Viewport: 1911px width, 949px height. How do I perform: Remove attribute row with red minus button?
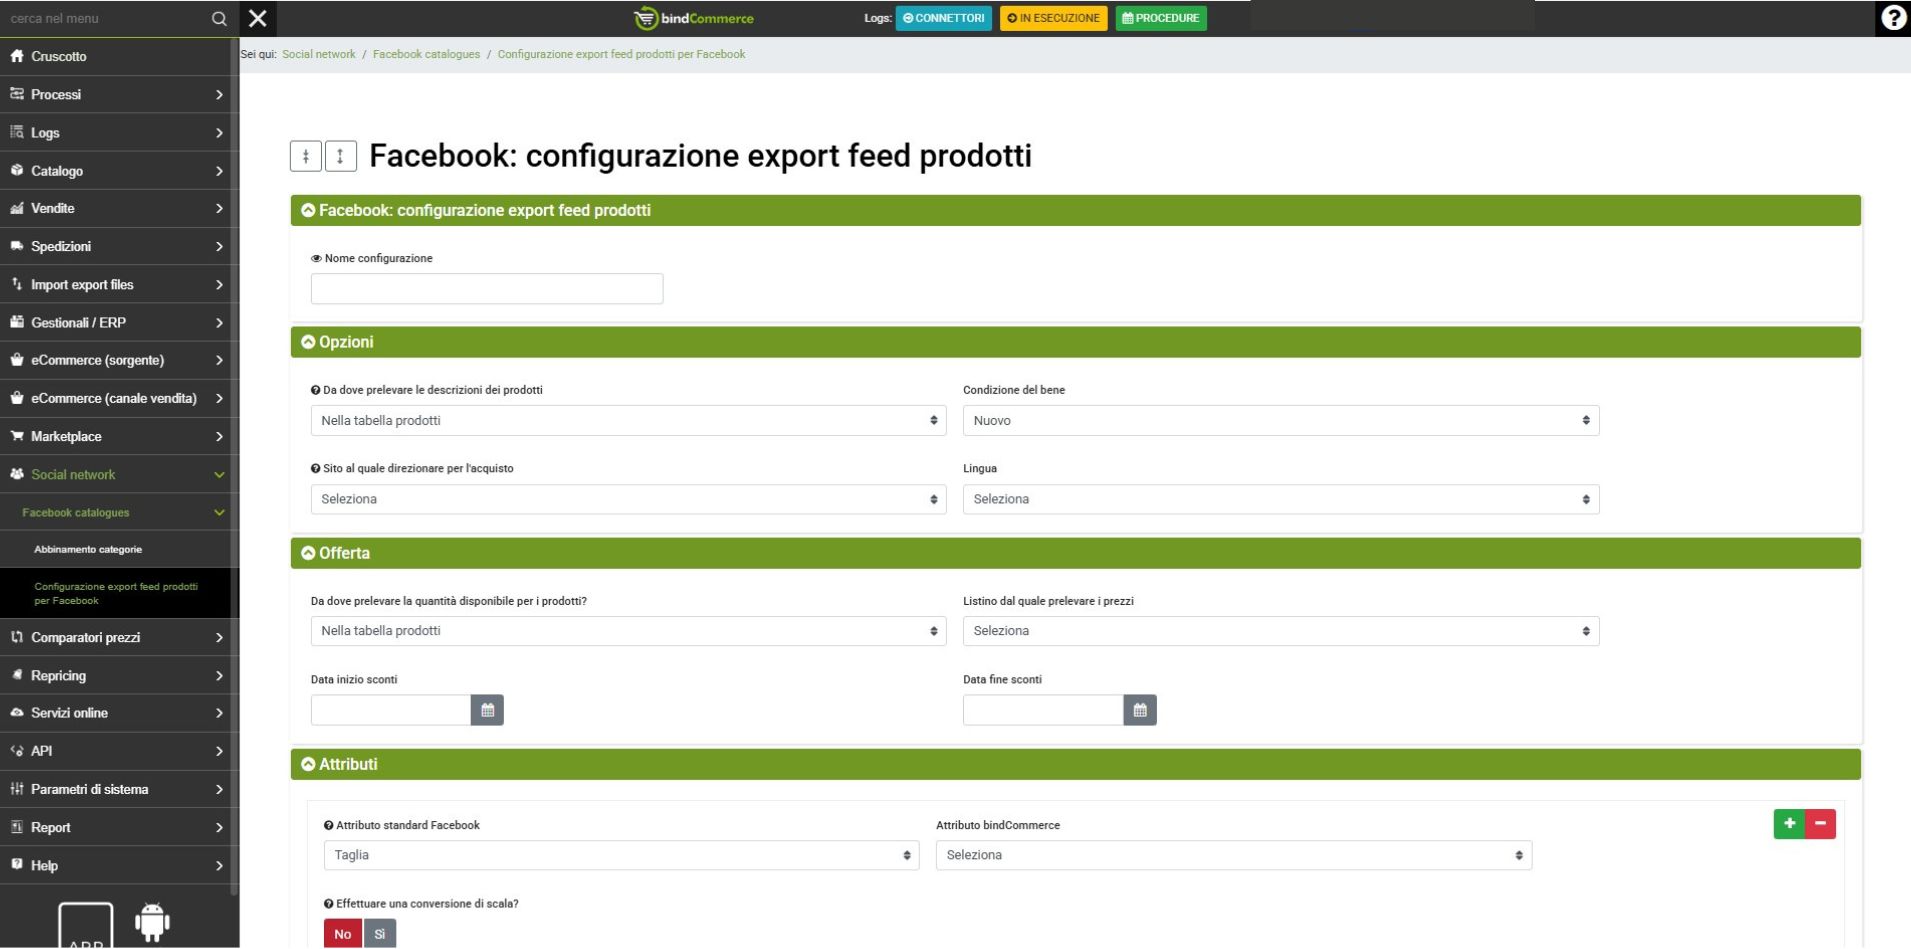click(1820, 823)
